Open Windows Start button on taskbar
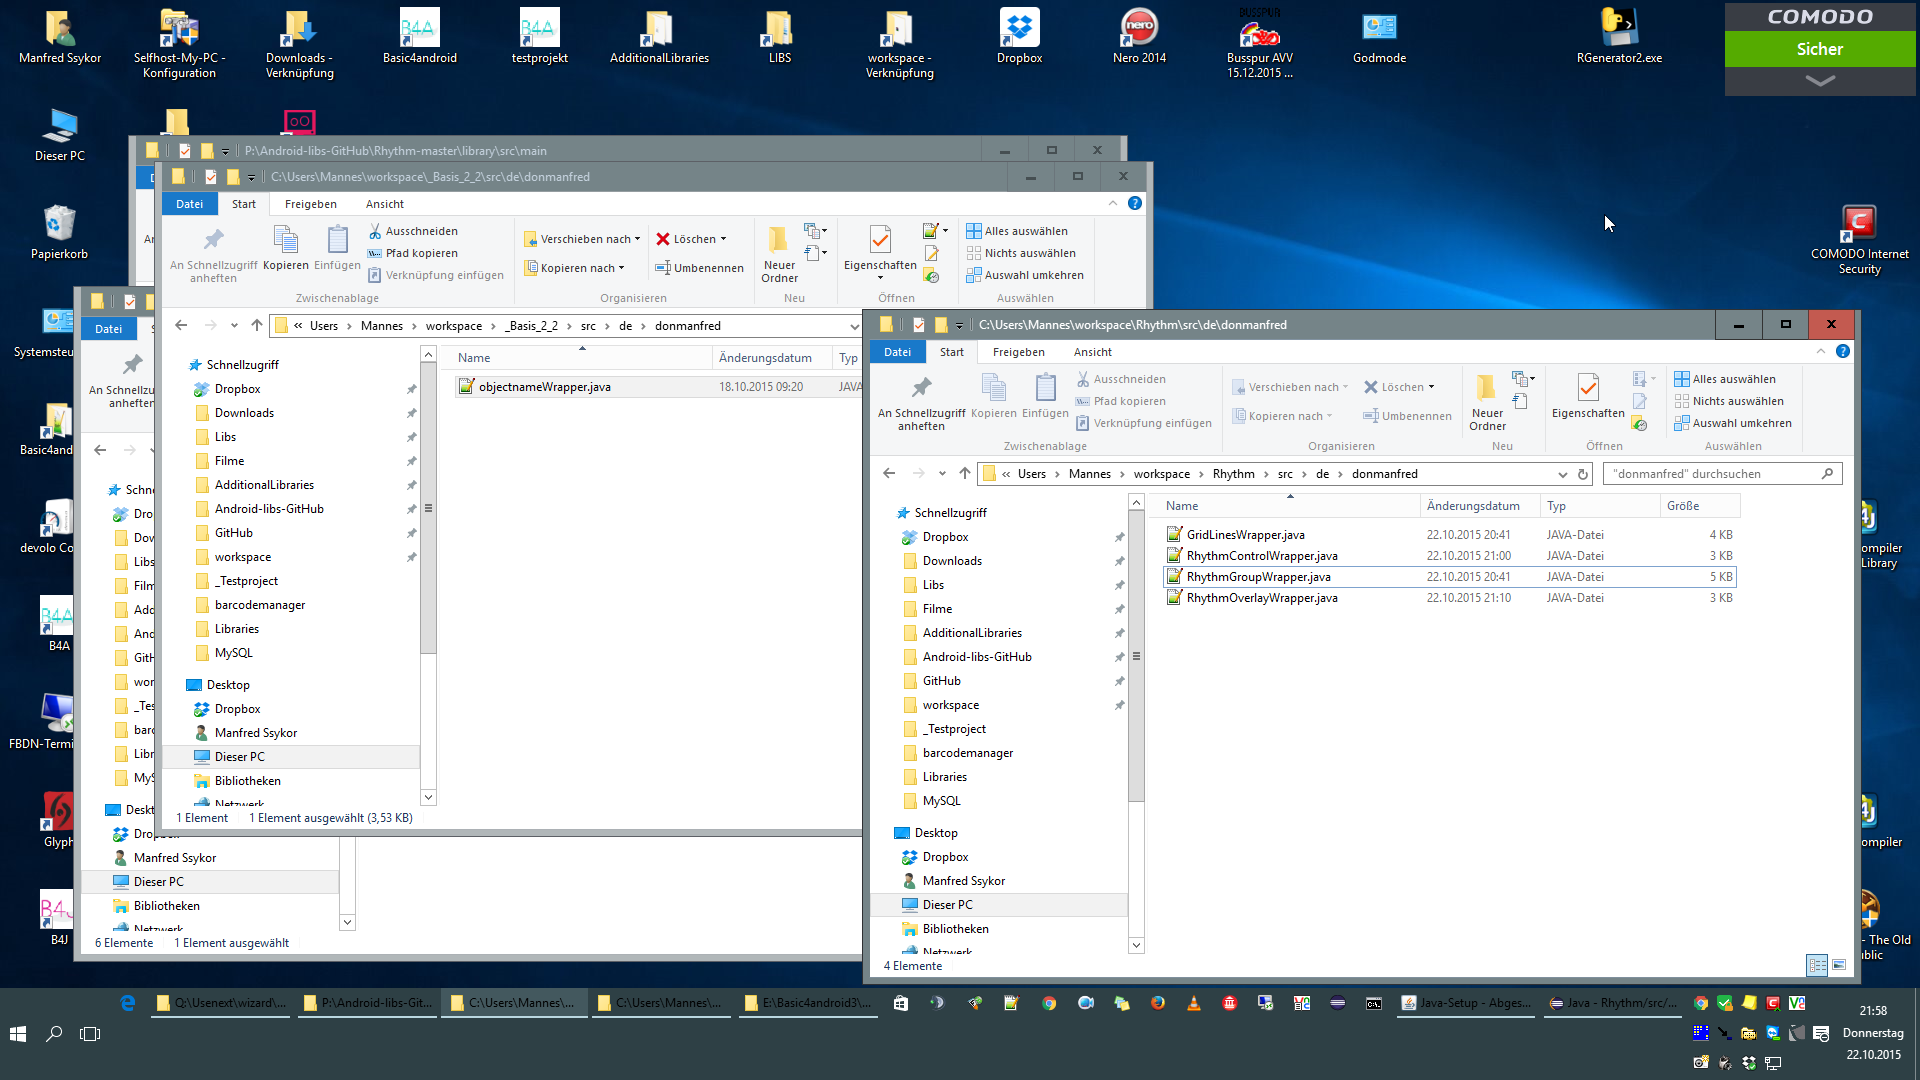Screen dimensions: 1920x1080 (x=18, y=1034)
